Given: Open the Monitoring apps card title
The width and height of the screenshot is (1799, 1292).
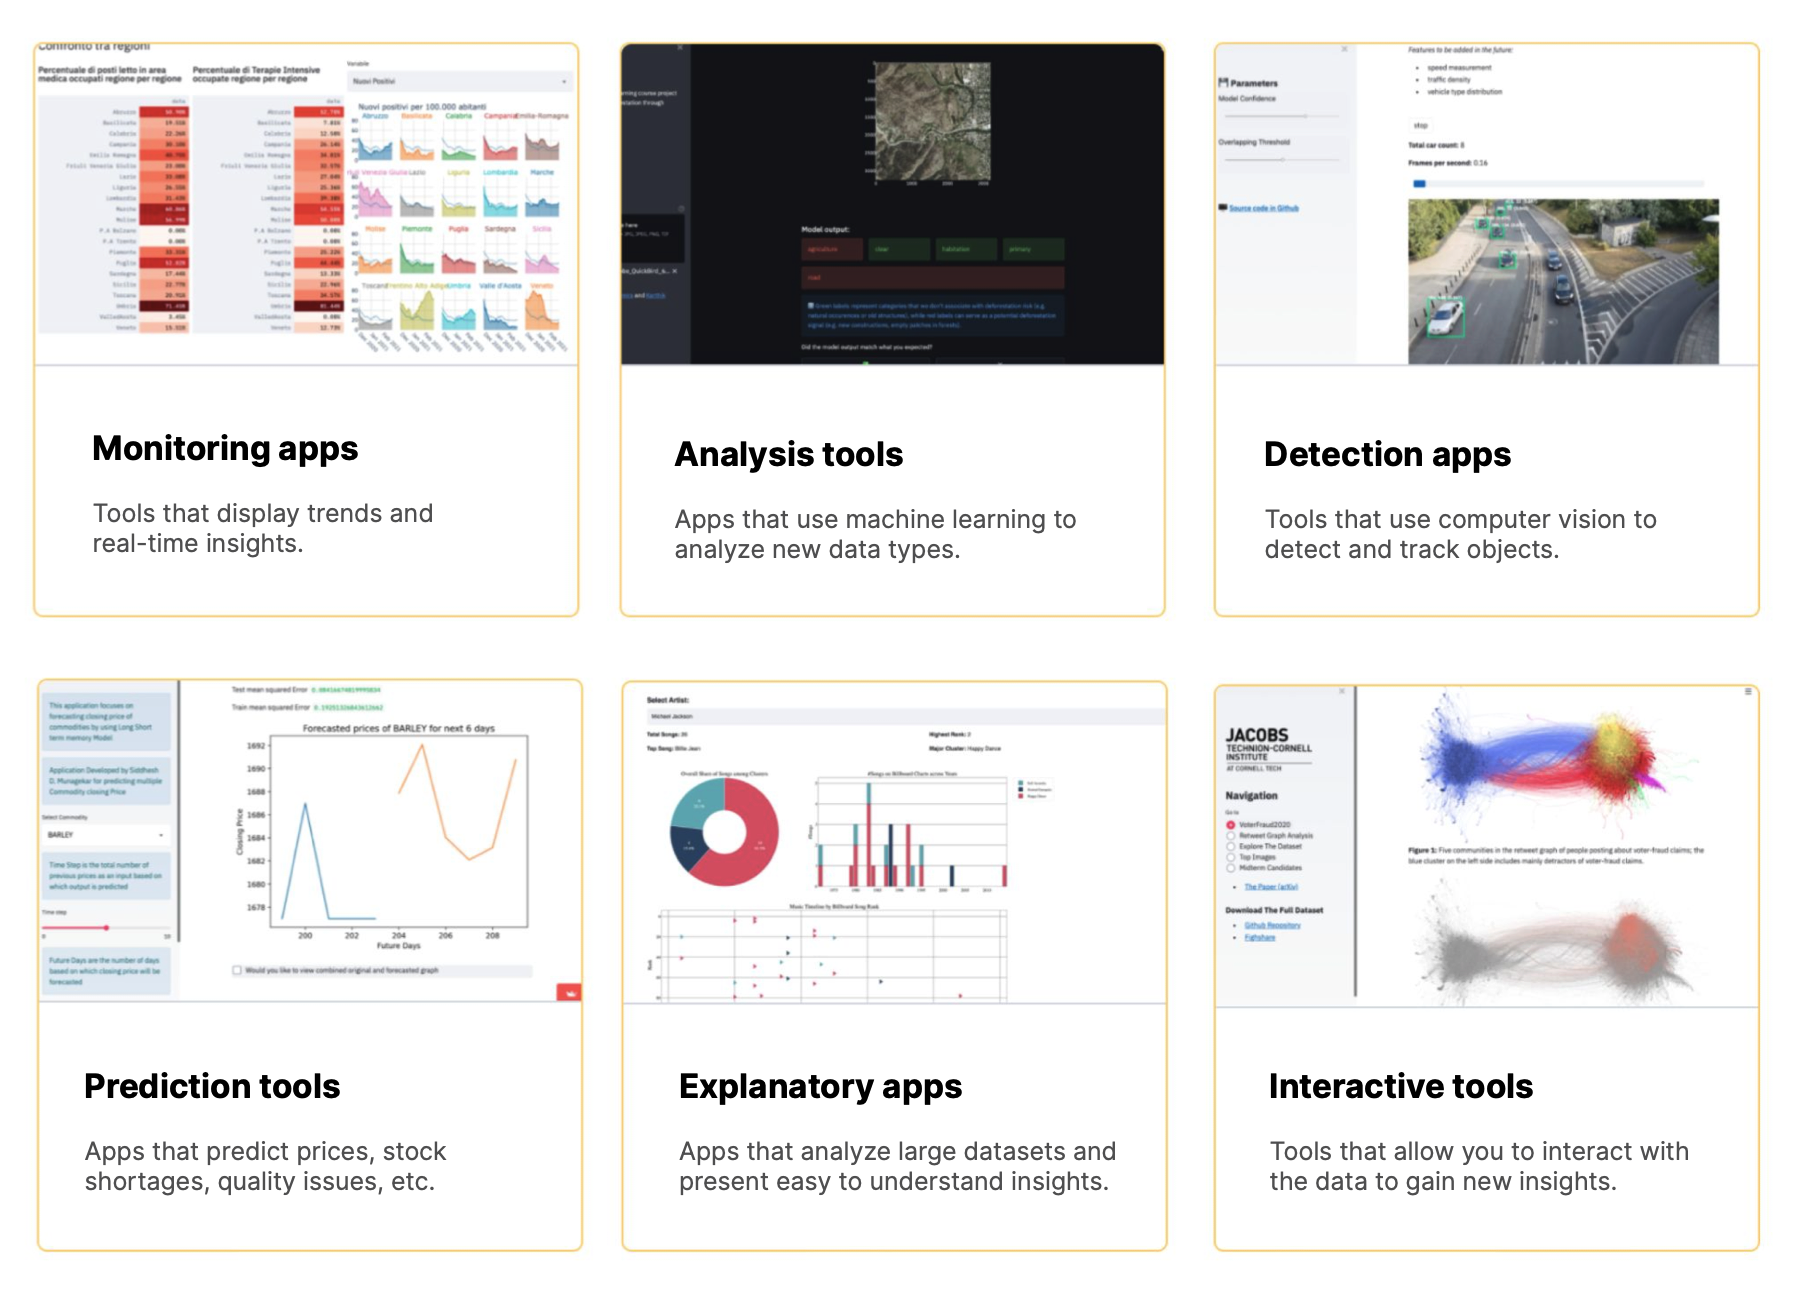Looking at the screenshot, I should [x=225, y=448].
